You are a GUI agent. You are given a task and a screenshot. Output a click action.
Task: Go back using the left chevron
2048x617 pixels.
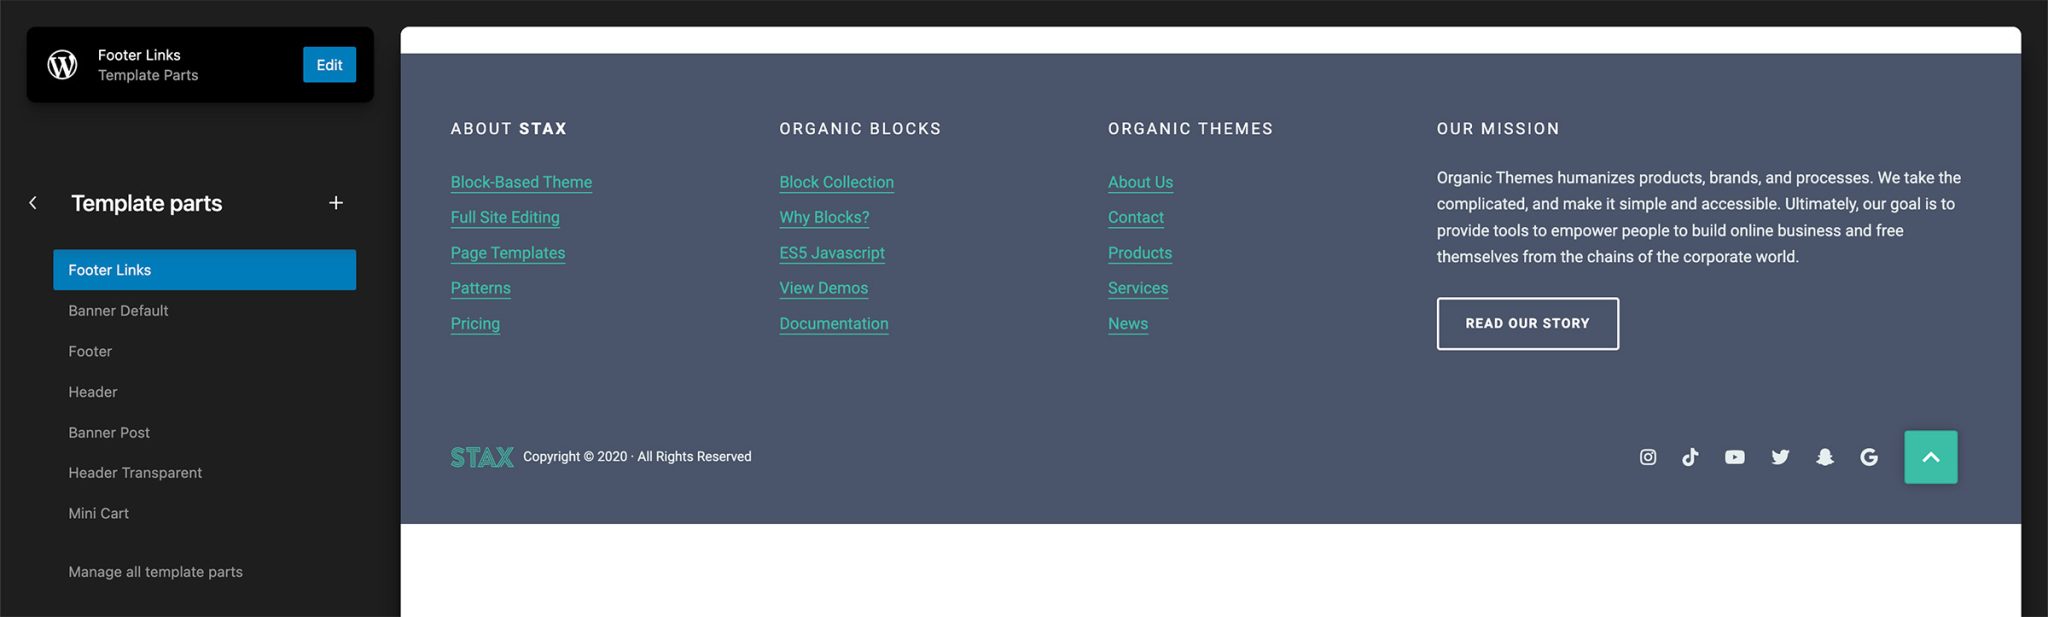pos(33,203)
